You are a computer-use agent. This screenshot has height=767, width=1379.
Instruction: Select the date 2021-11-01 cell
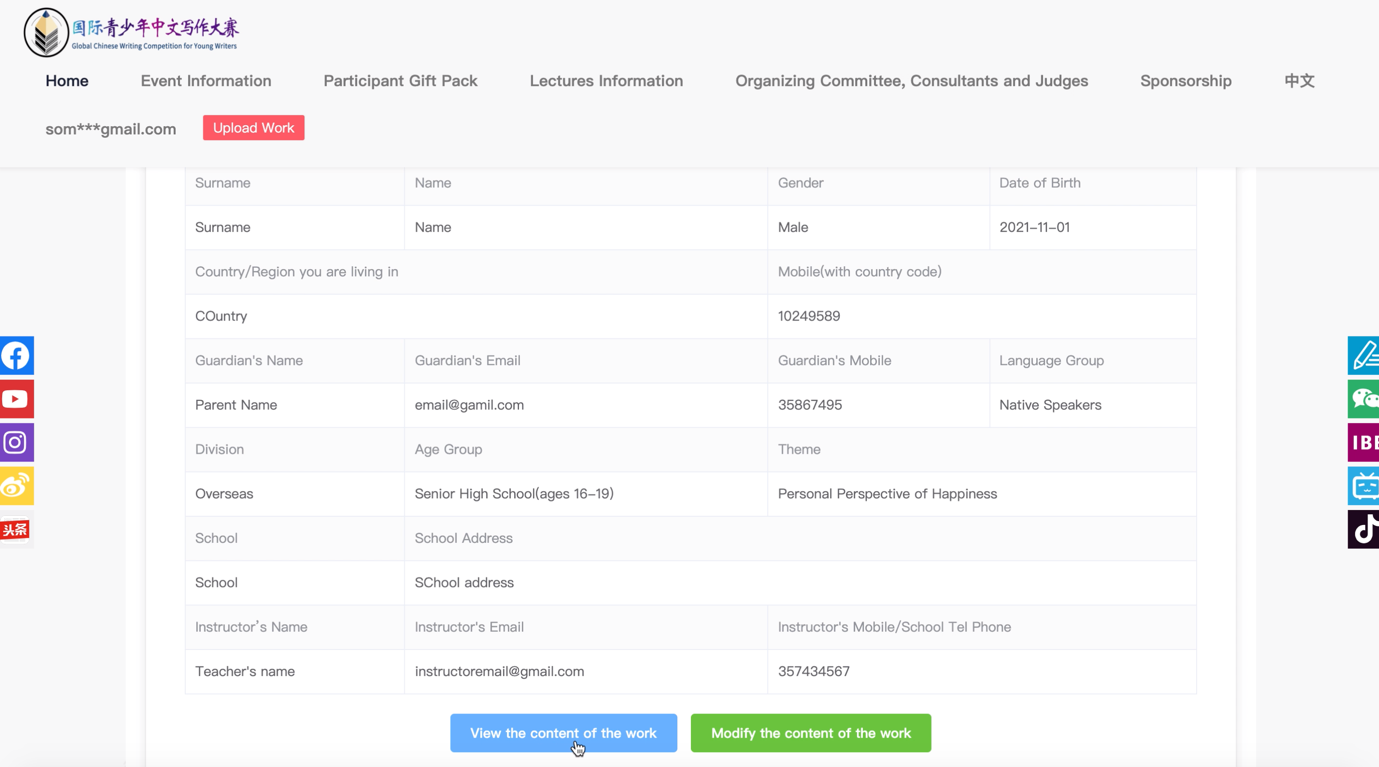[1093, 227]
